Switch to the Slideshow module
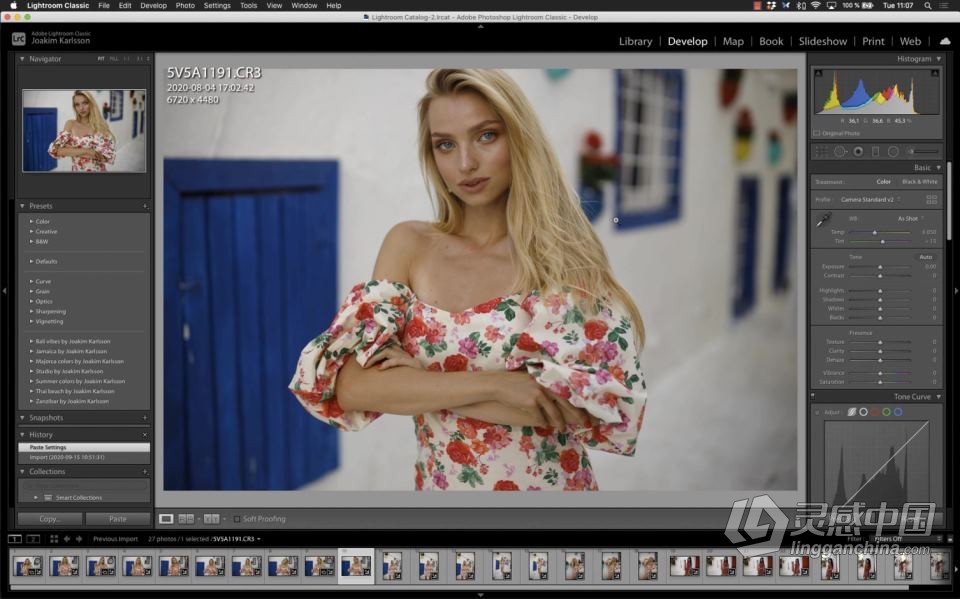 pos(823,41)
